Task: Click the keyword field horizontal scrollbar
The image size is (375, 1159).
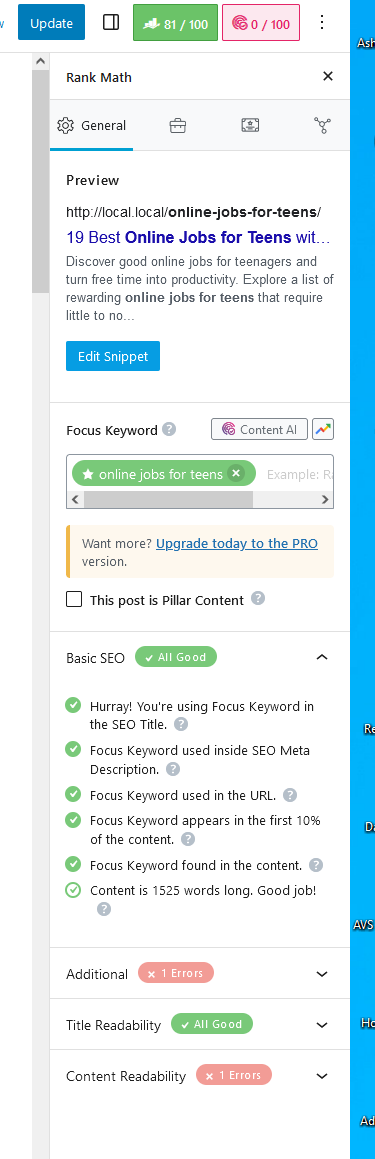Action: [200, 500]
